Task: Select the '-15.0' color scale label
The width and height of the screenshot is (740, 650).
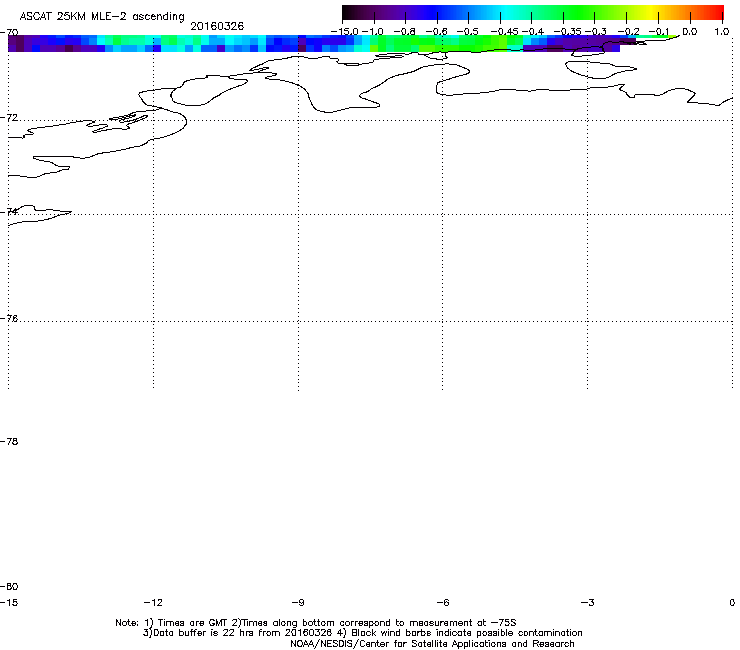Action: coord(345,32)
